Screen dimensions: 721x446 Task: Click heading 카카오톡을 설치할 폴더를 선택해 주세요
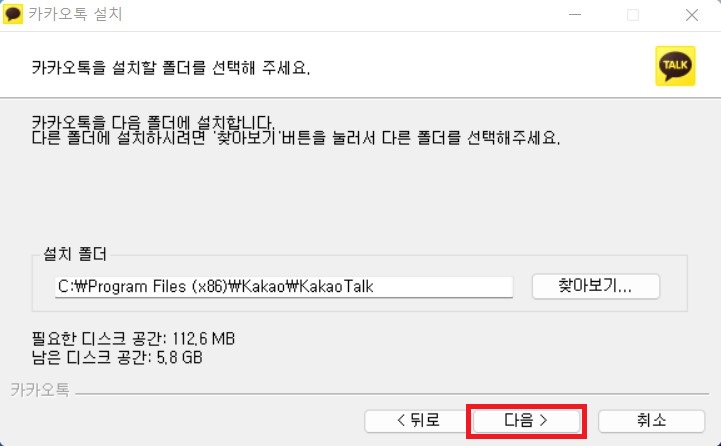coord(171,68)
